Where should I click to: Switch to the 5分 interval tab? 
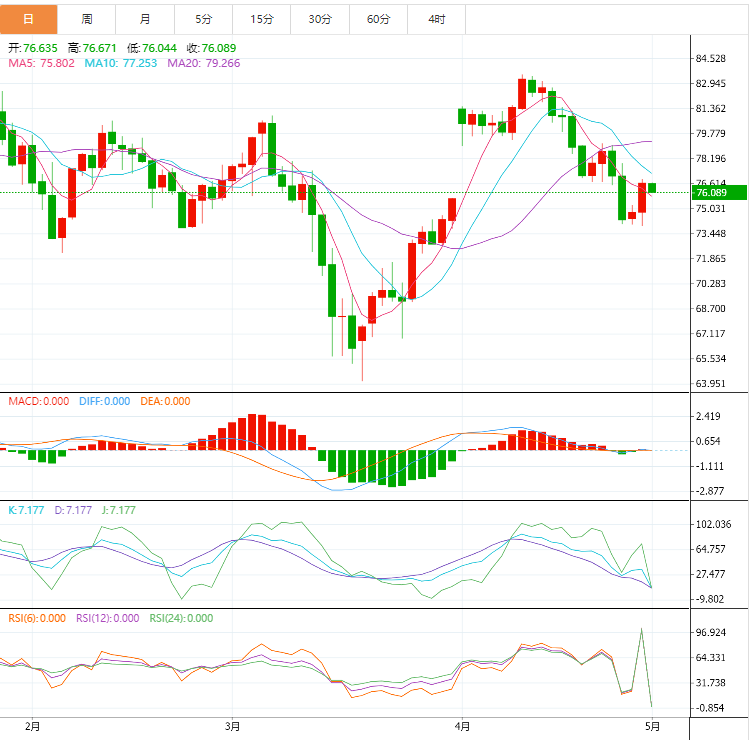(204, 19)
